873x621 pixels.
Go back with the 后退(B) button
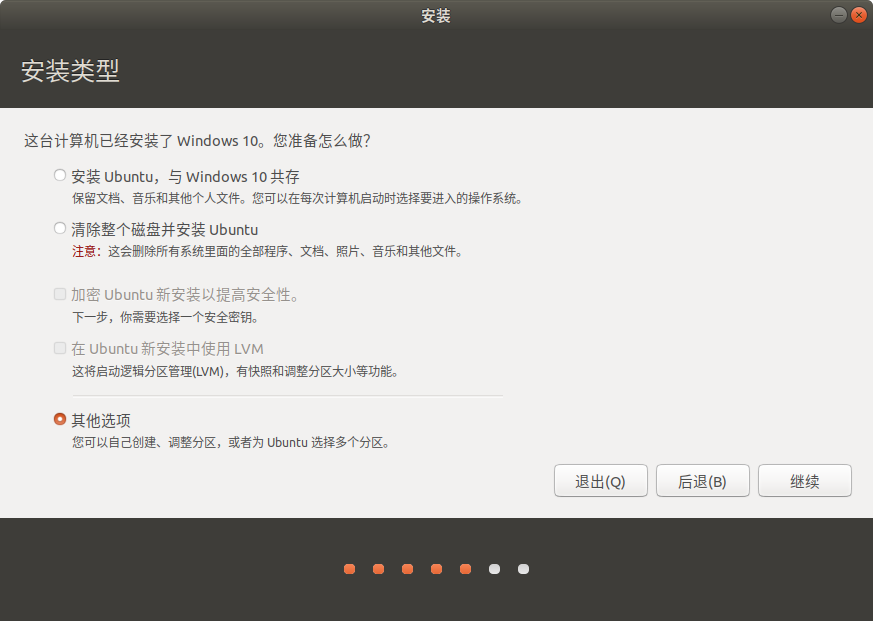pos(703,481)
